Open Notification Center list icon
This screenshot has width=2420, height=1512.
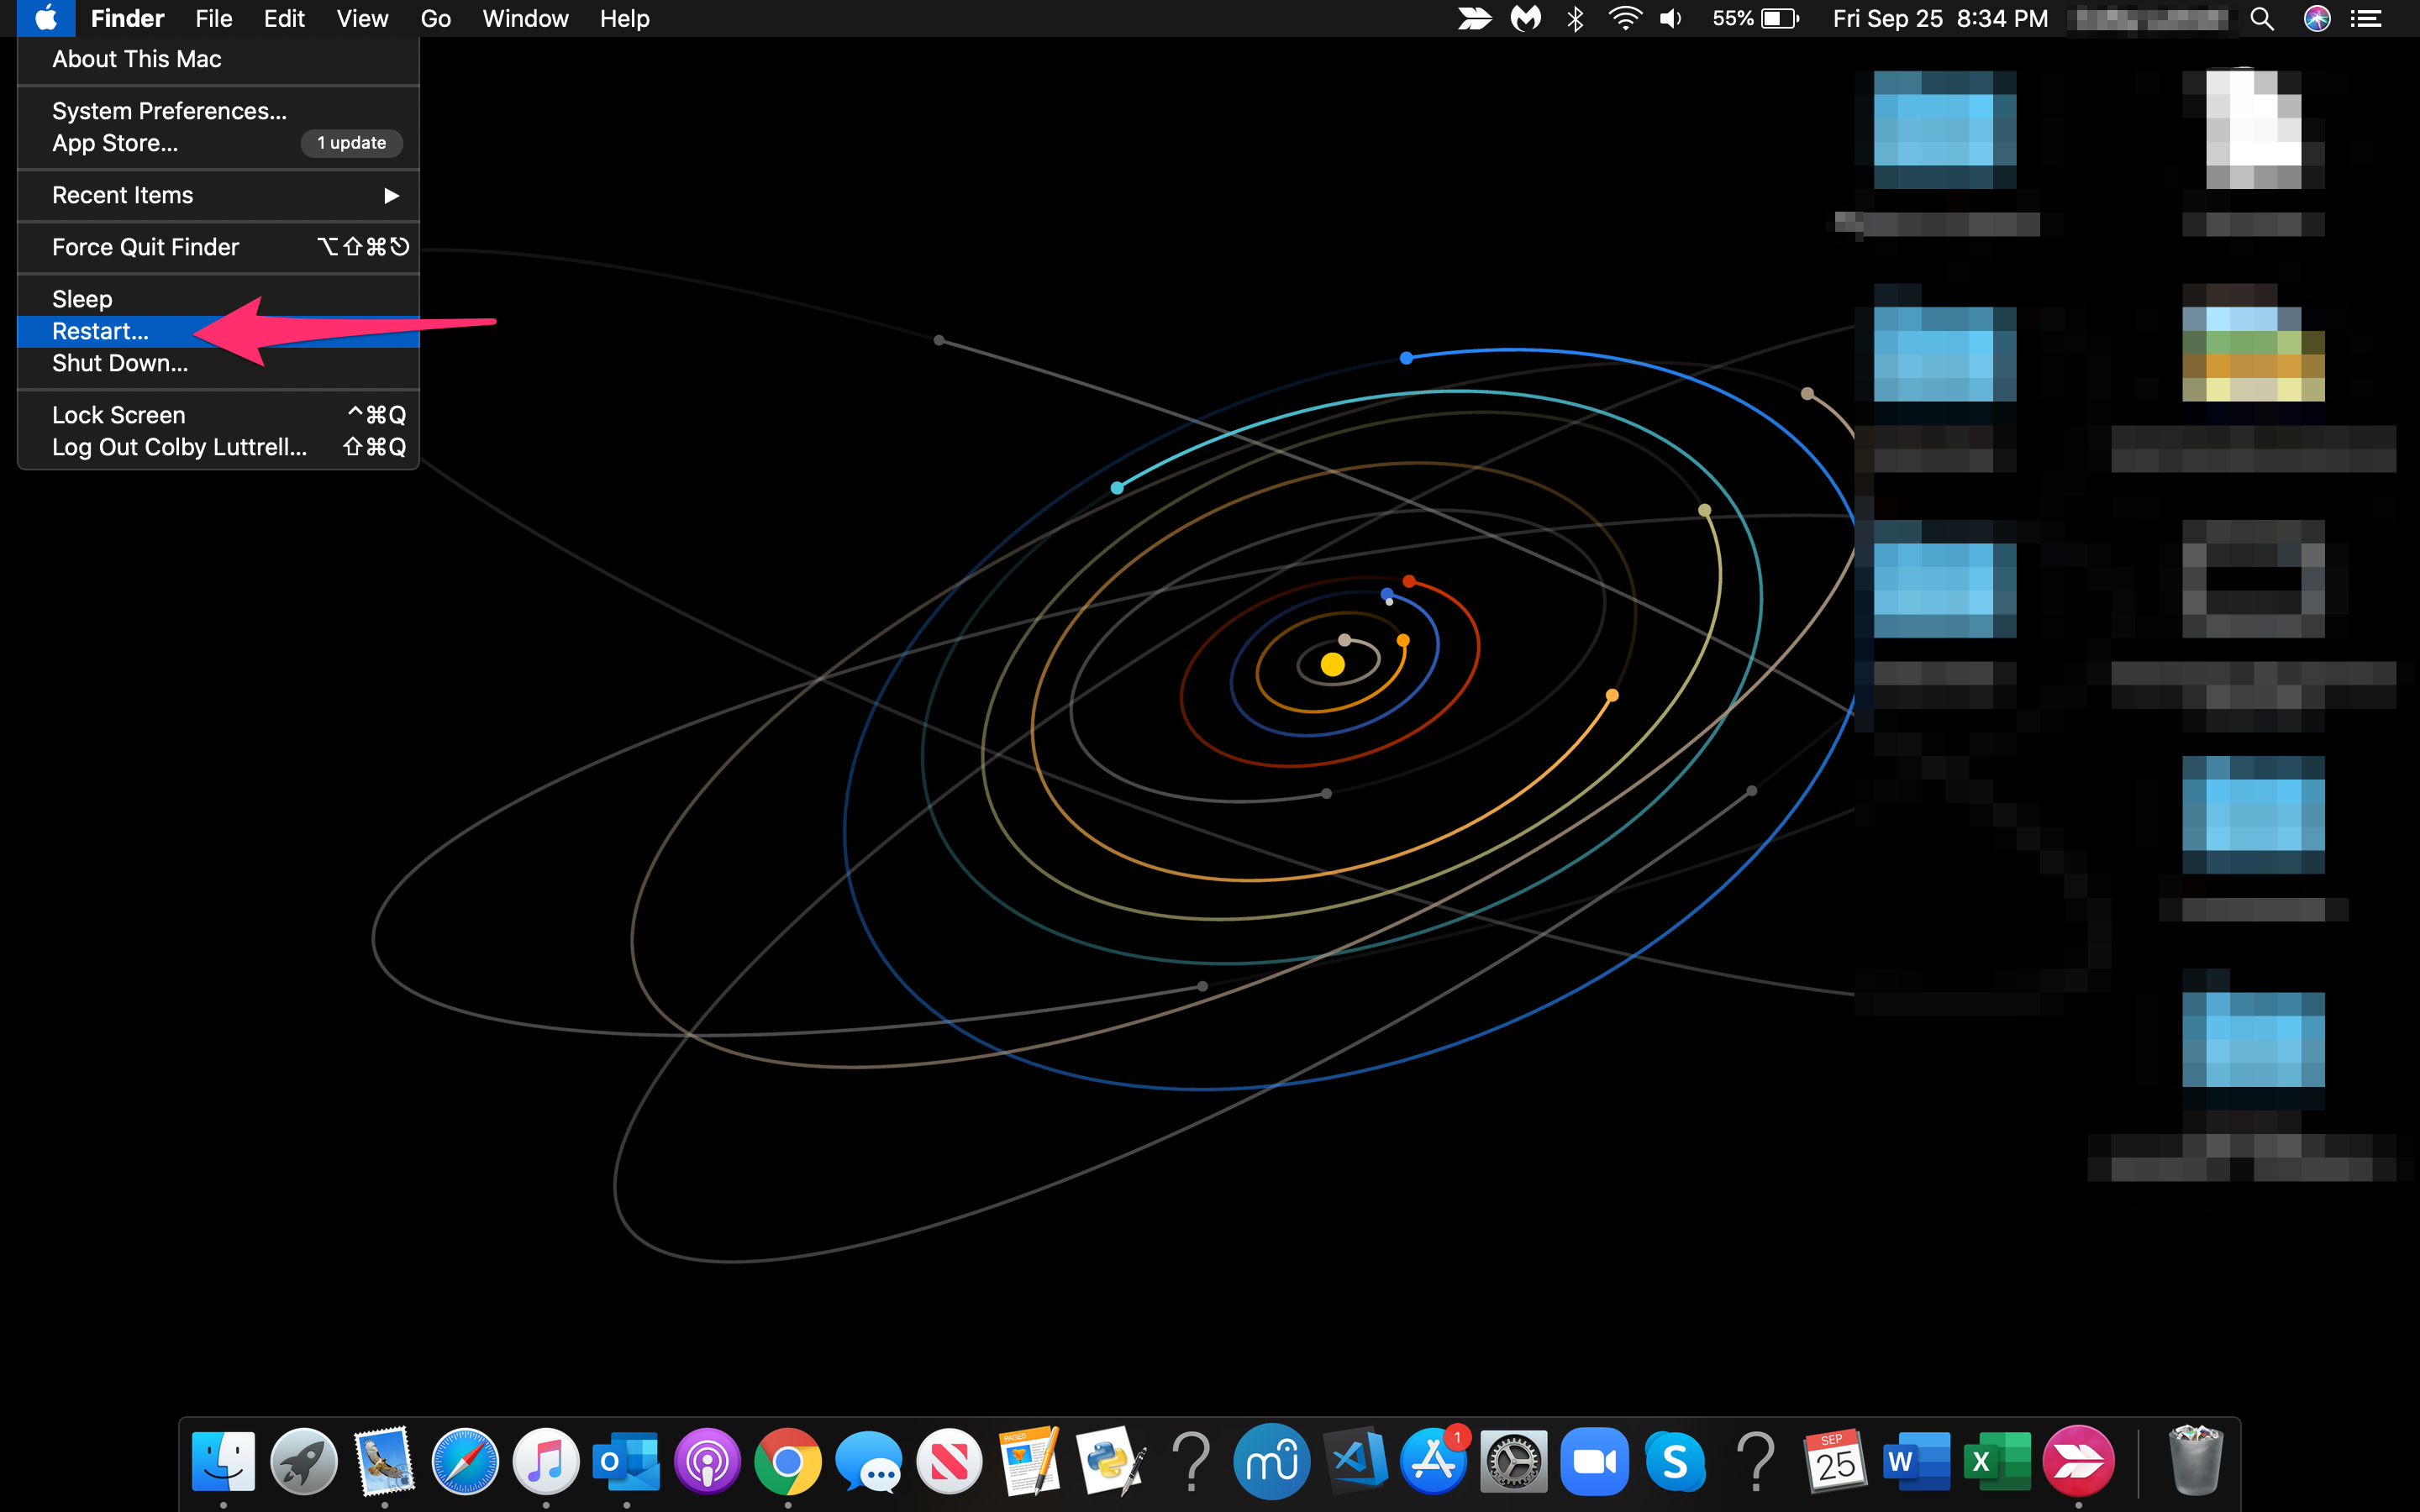point(2366,19)
